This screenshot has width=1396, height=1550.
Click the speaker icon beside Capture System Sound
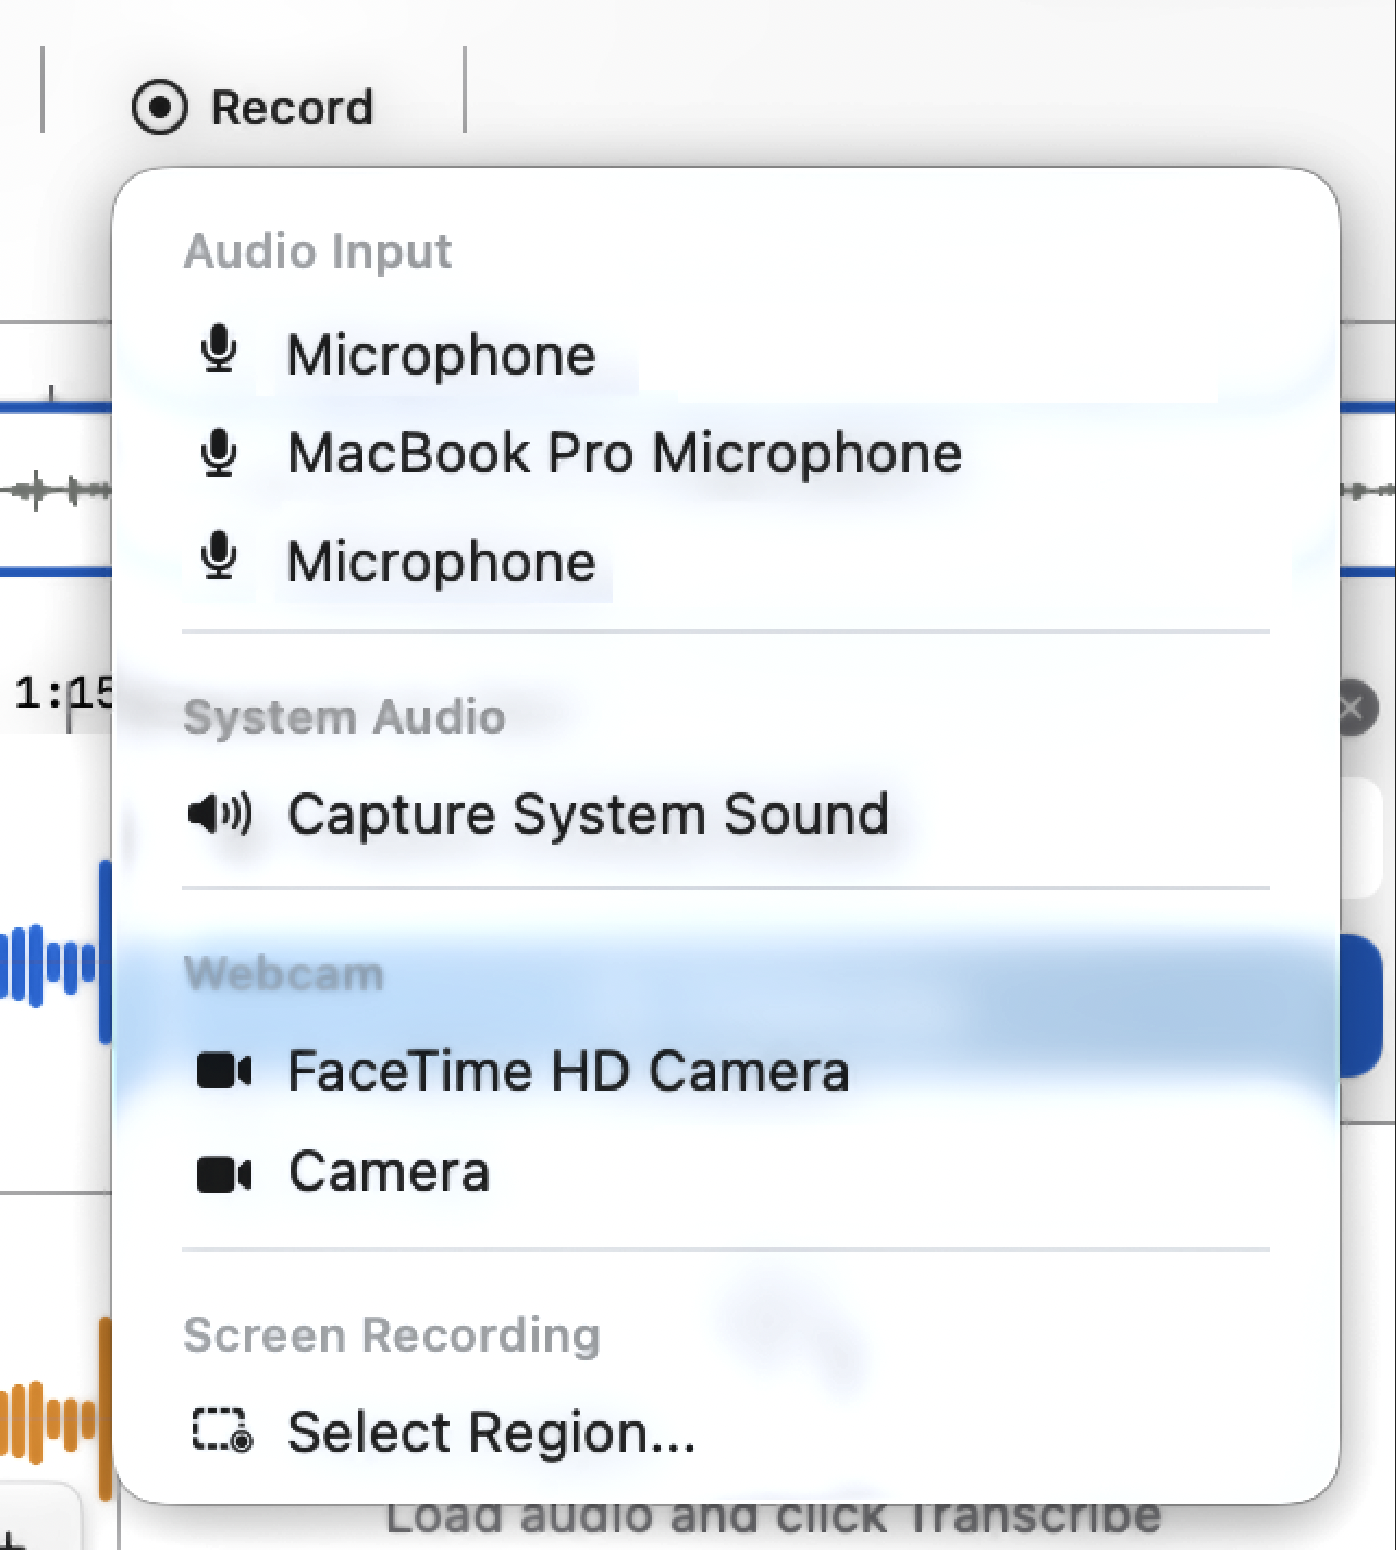(219, 813)
